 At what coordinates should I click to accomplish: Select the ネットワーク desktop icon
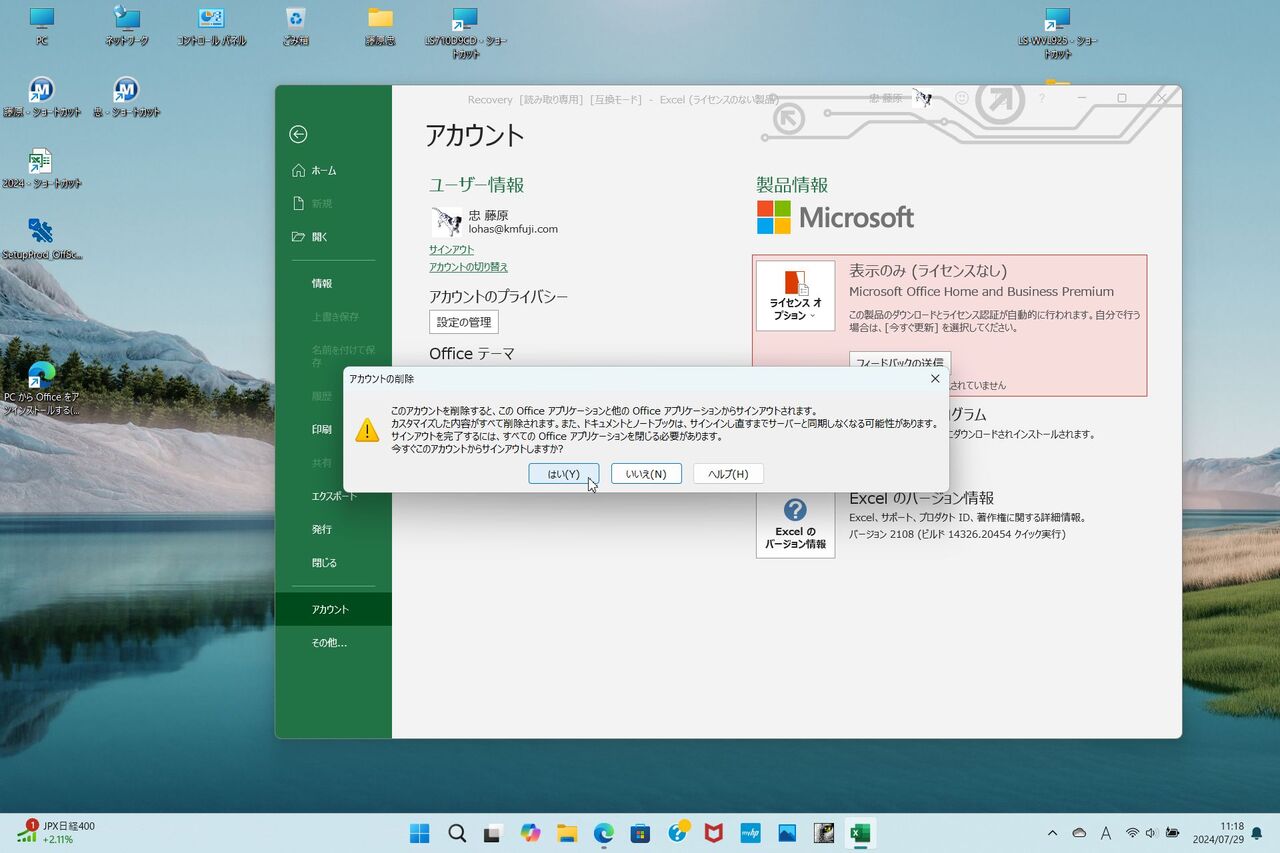(x=127, y=26)
